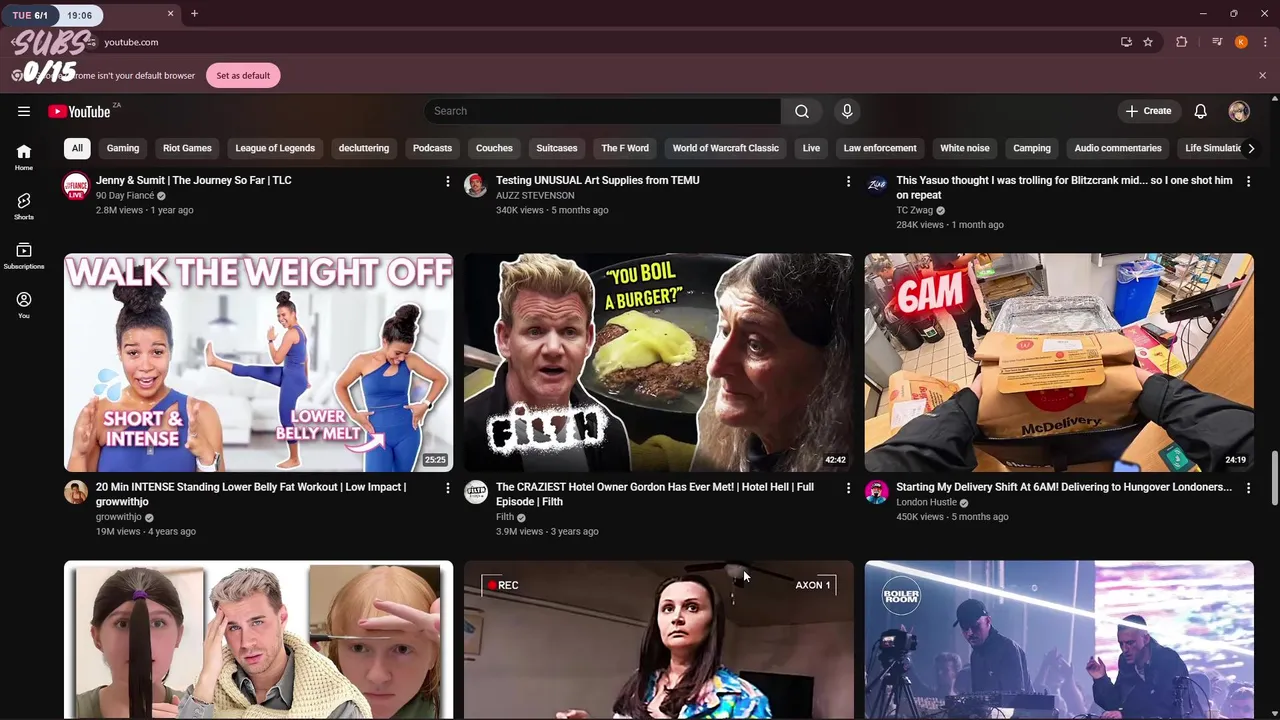Select the decluttering chip
The image size is (1280, 720).
click(364, 148)
